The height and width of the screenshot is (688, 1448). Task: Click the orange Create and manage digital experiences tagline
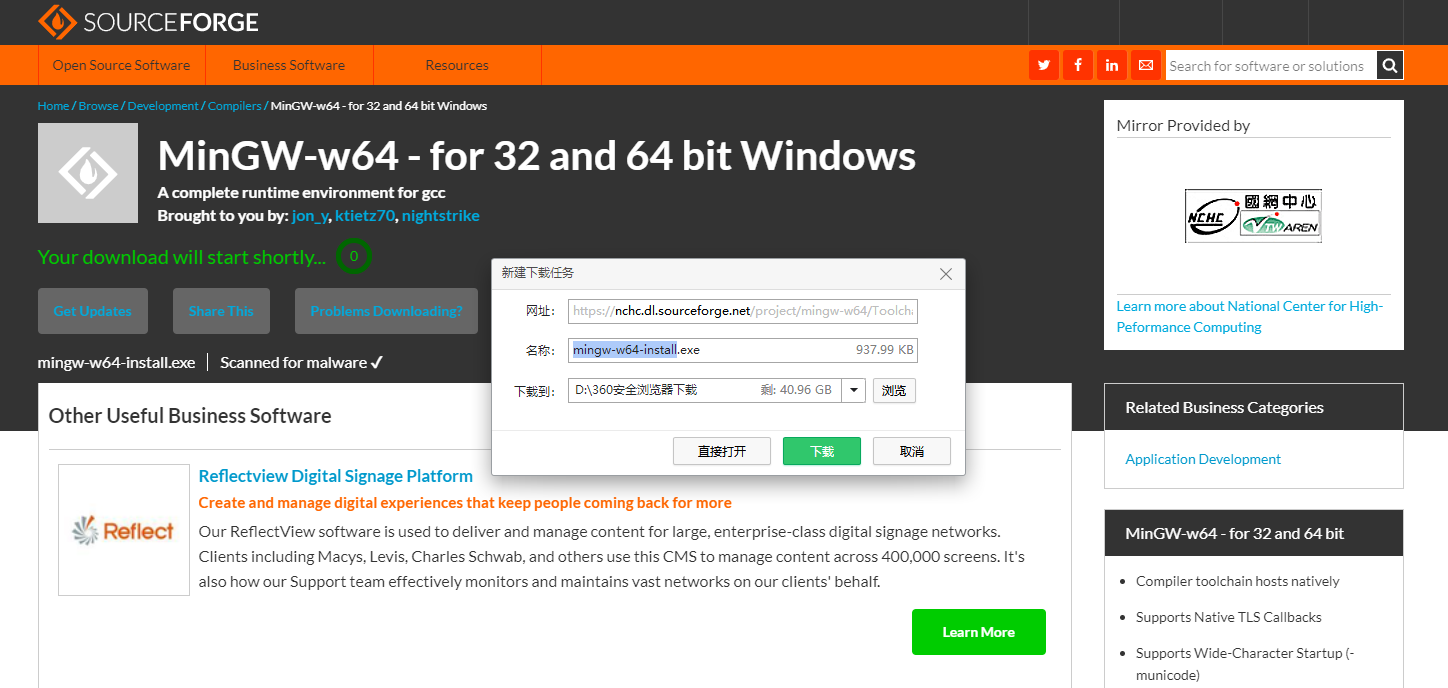(x=465, y=503)
